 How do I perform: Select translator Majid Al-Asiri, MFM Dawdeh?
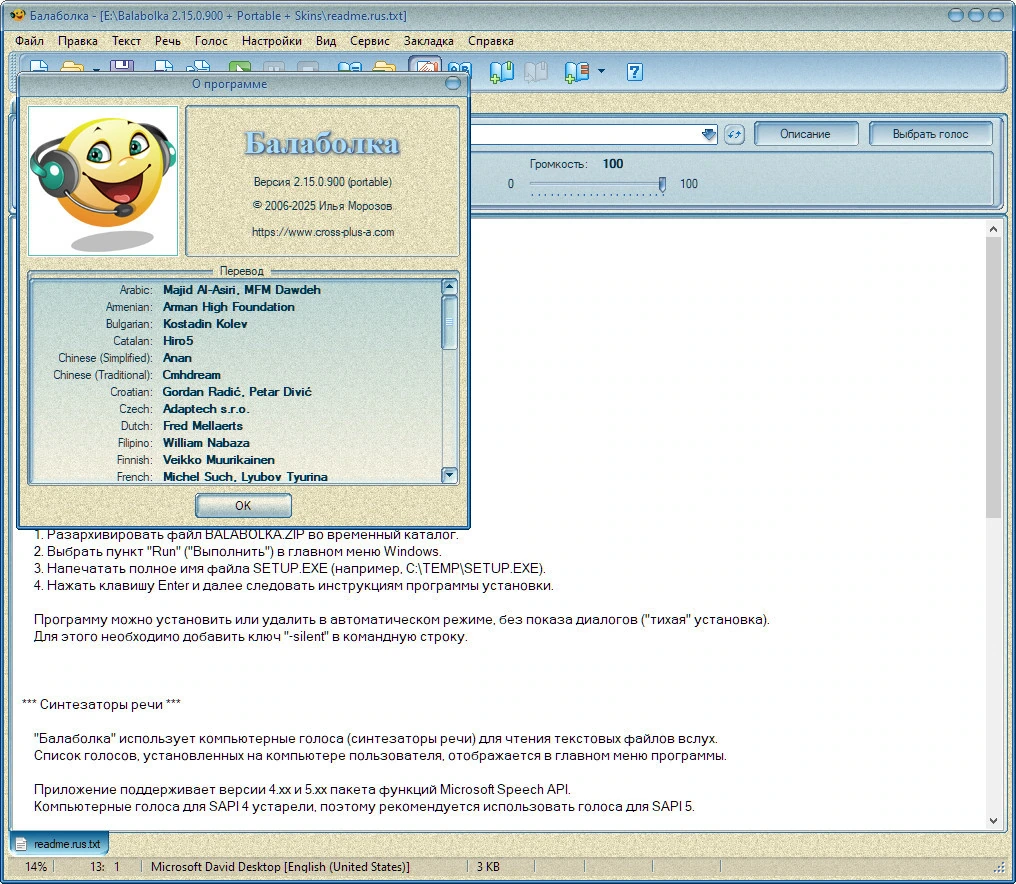(242, 290)
